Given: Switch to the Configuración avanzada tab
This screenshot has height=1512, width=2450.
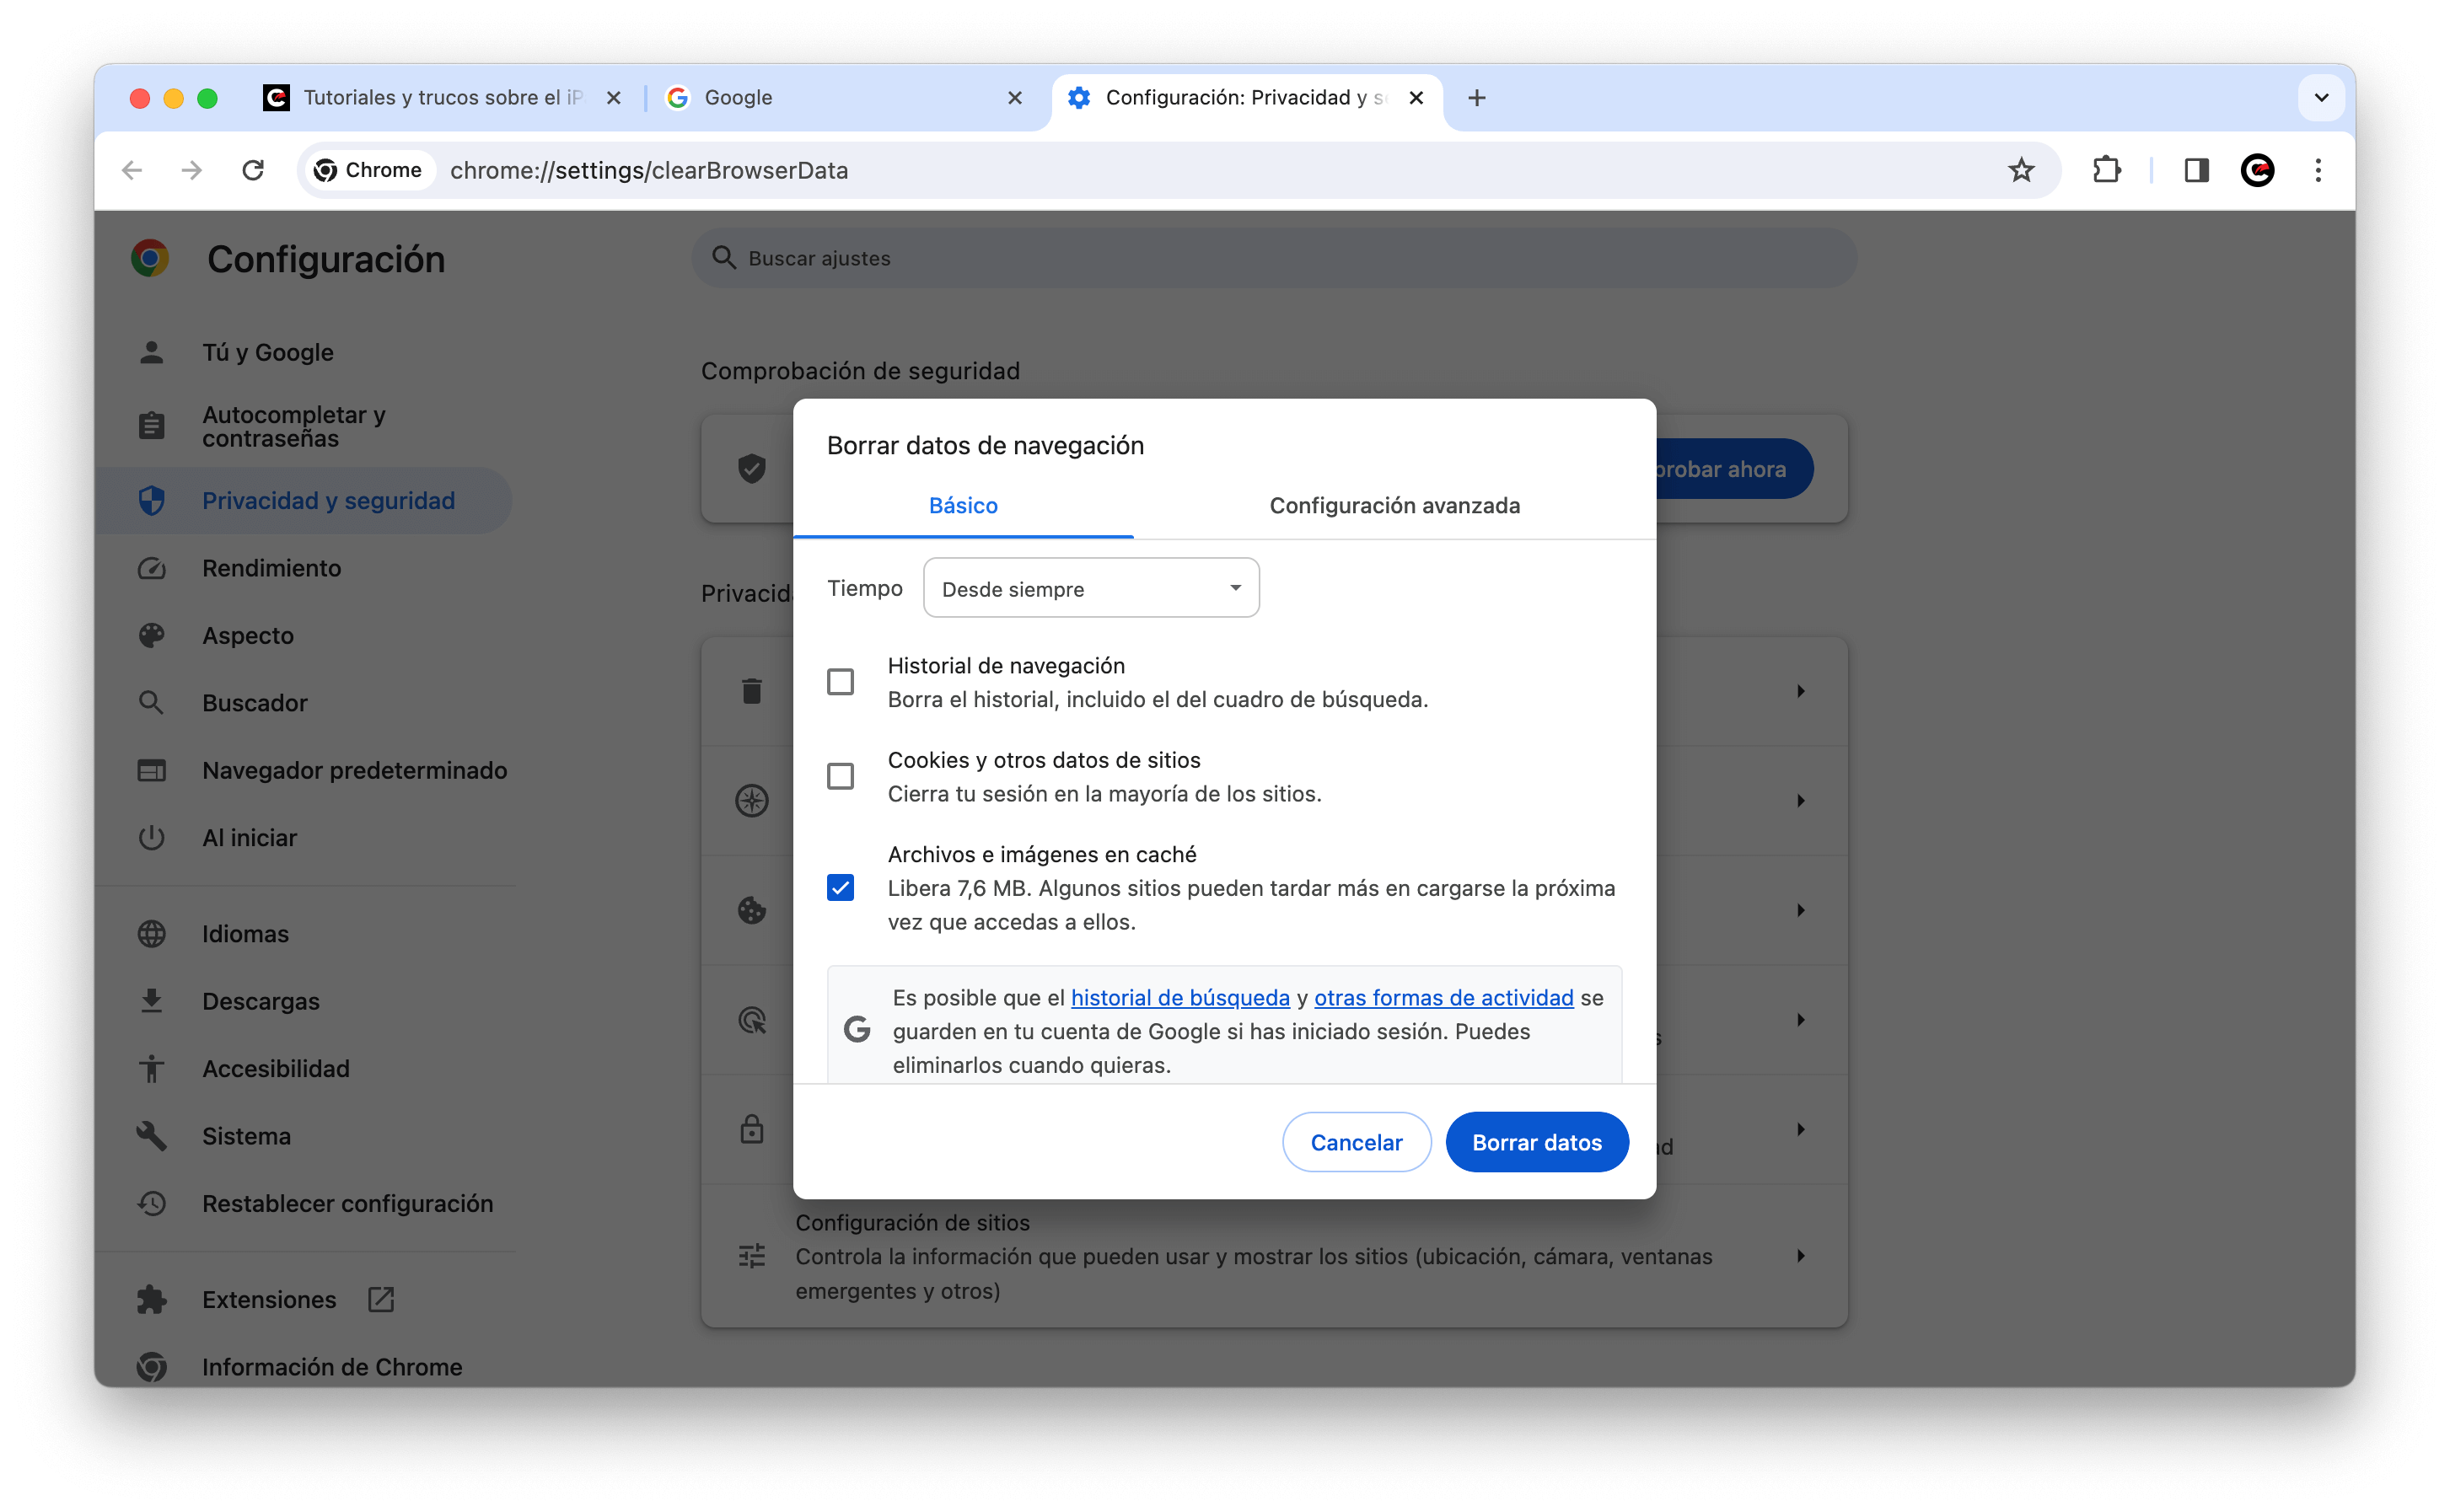Looking at the screenshot, I should [x=1394, y=506].
